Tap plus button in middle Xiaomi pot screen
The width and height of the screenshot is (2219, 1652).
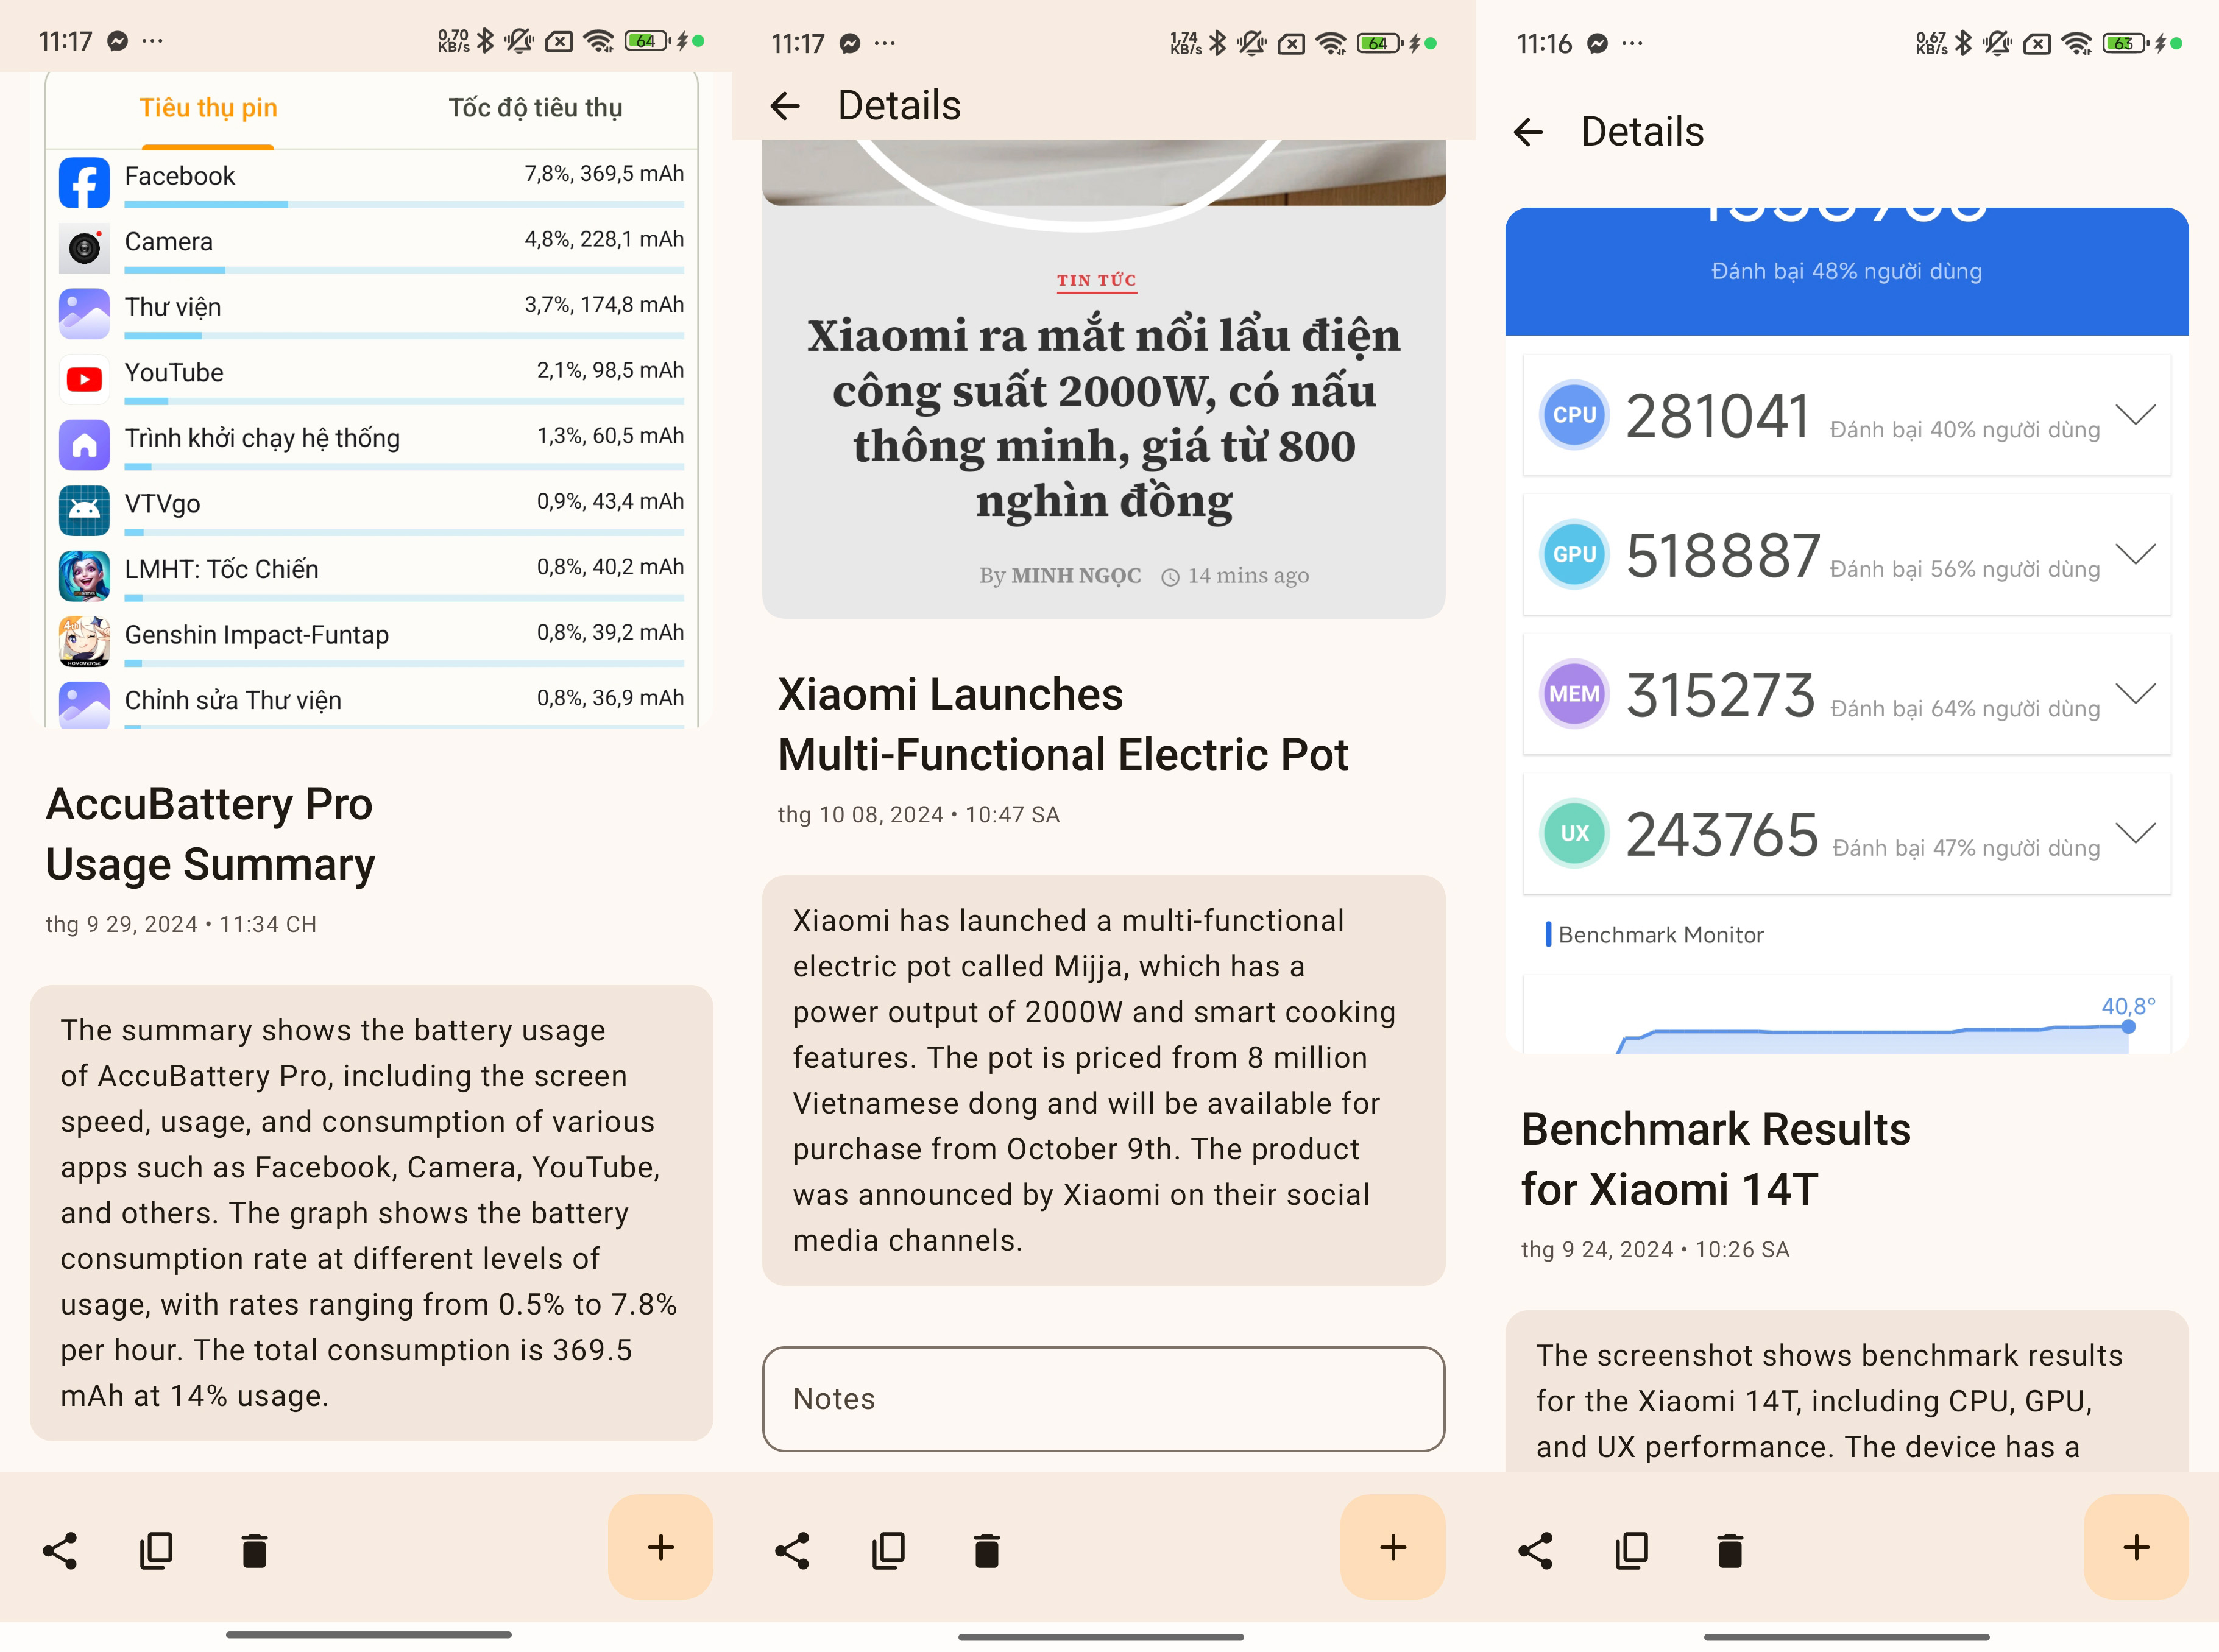point(1392,1547)
